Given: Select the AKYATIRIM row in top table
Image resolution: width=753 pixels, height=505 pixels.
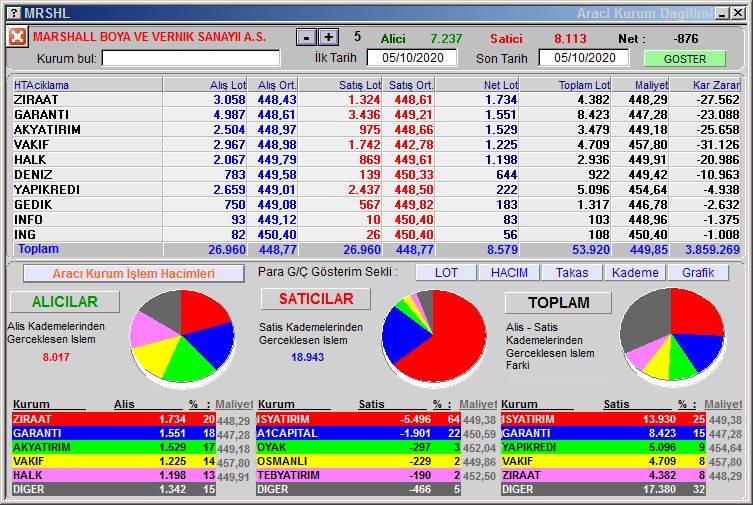Looking at the screenshot, I should coord(376,130).
